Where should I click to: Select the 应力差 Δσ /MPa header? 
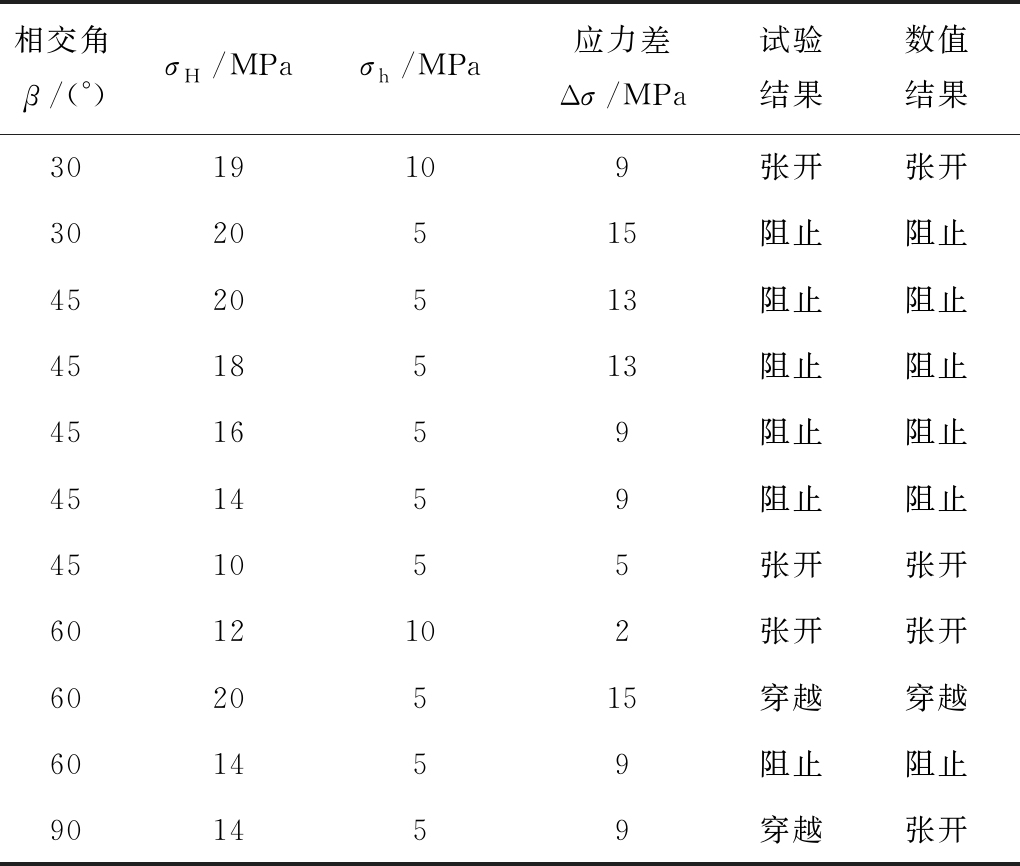point(622,68)
